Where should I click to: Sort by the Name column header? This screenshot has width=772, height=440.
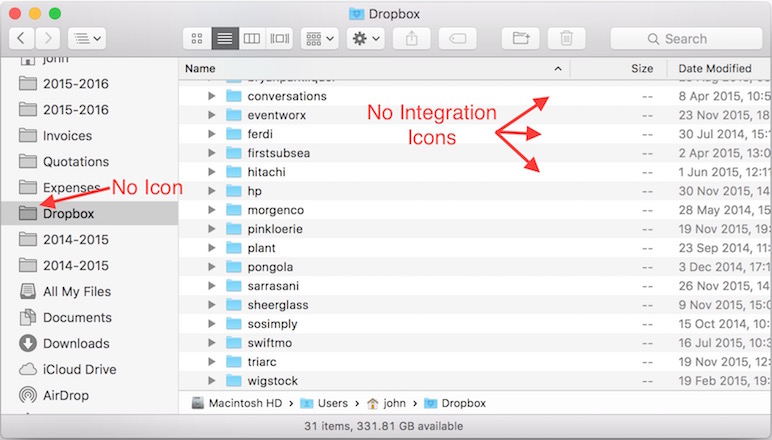click(x=374, y=68)
